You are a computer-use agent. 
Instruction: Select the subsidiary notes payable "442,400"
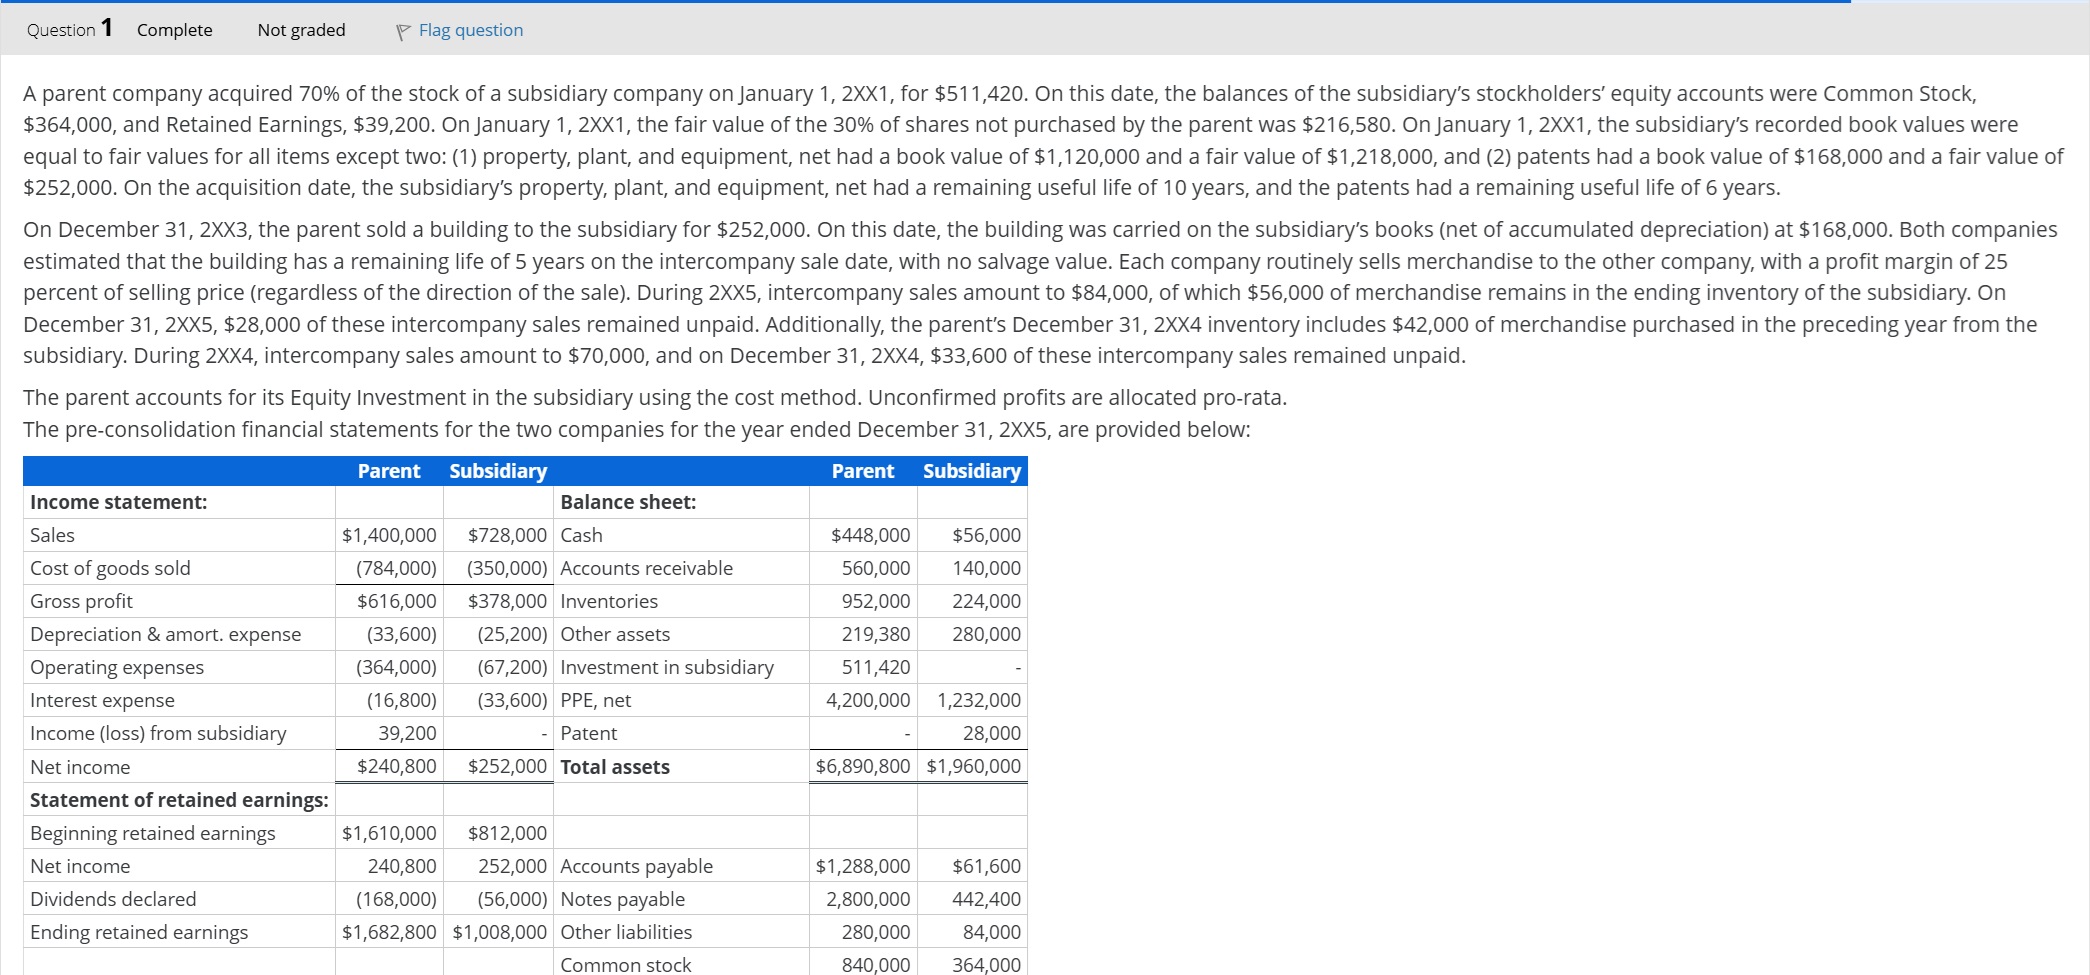coord(987,899)
